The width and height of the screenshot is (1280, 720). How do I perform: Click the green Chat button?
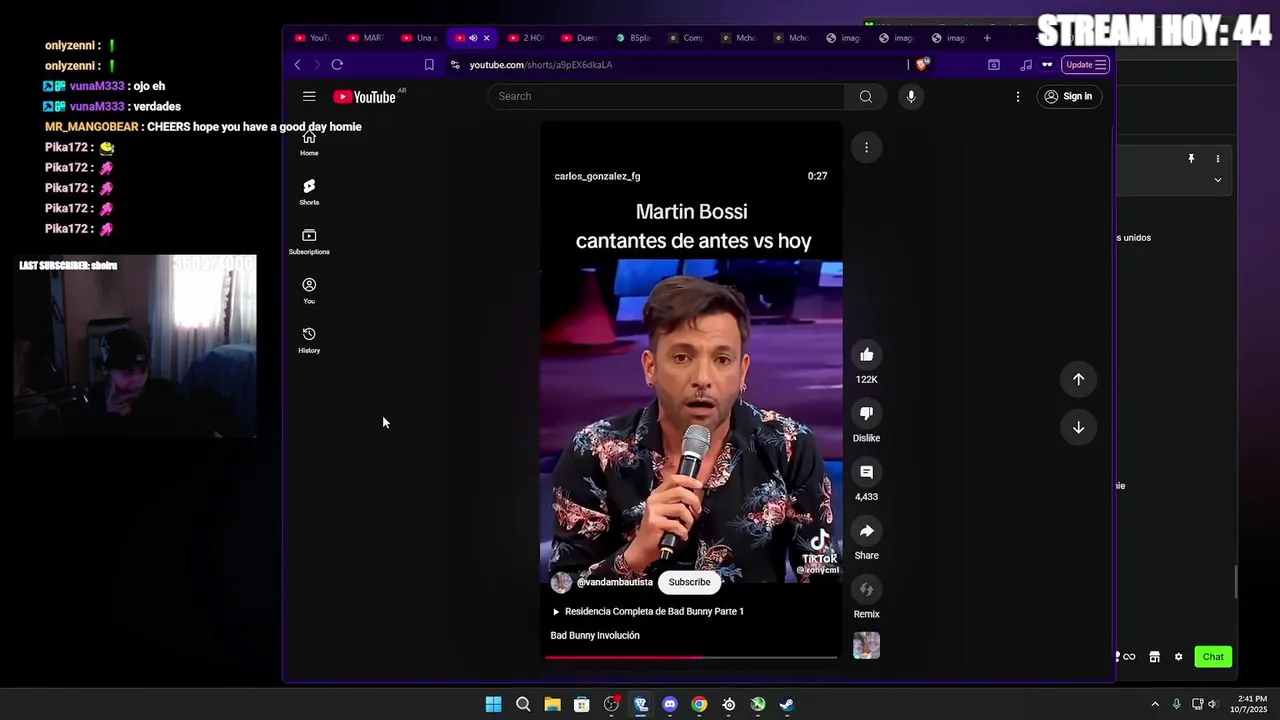(x=1213, y=657)
